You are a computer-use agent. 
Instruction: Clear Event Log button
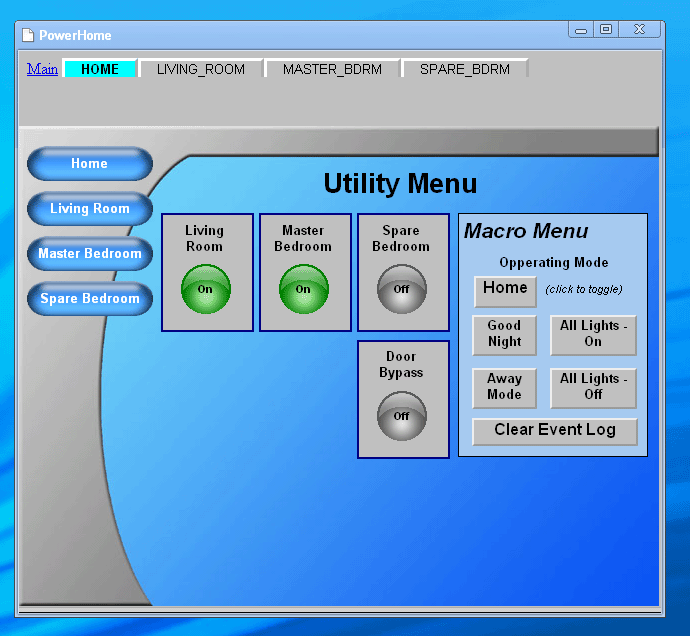[555, 431]
